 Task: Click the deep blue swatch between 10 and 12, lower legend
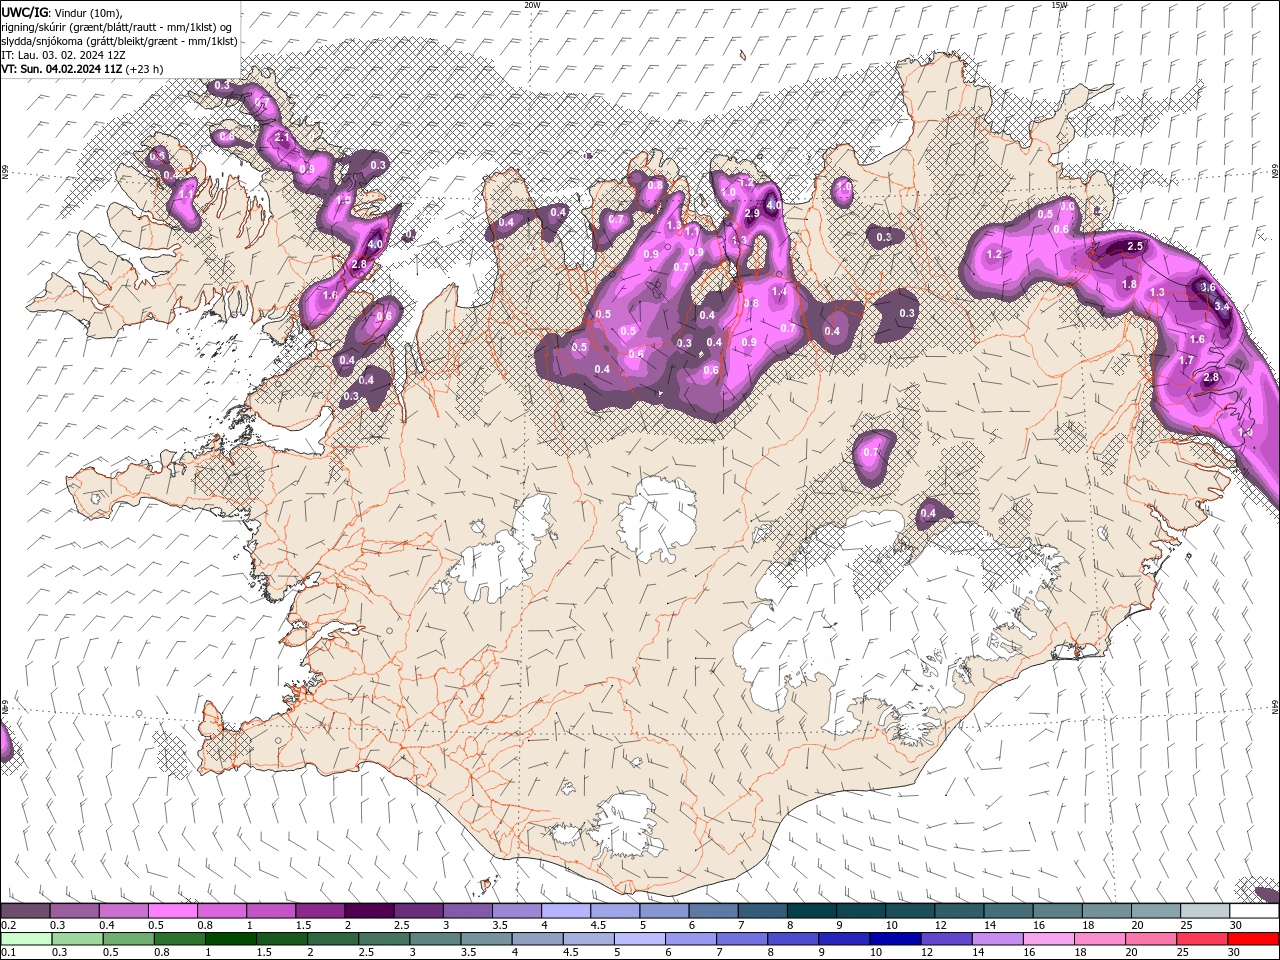click(893, 939)
